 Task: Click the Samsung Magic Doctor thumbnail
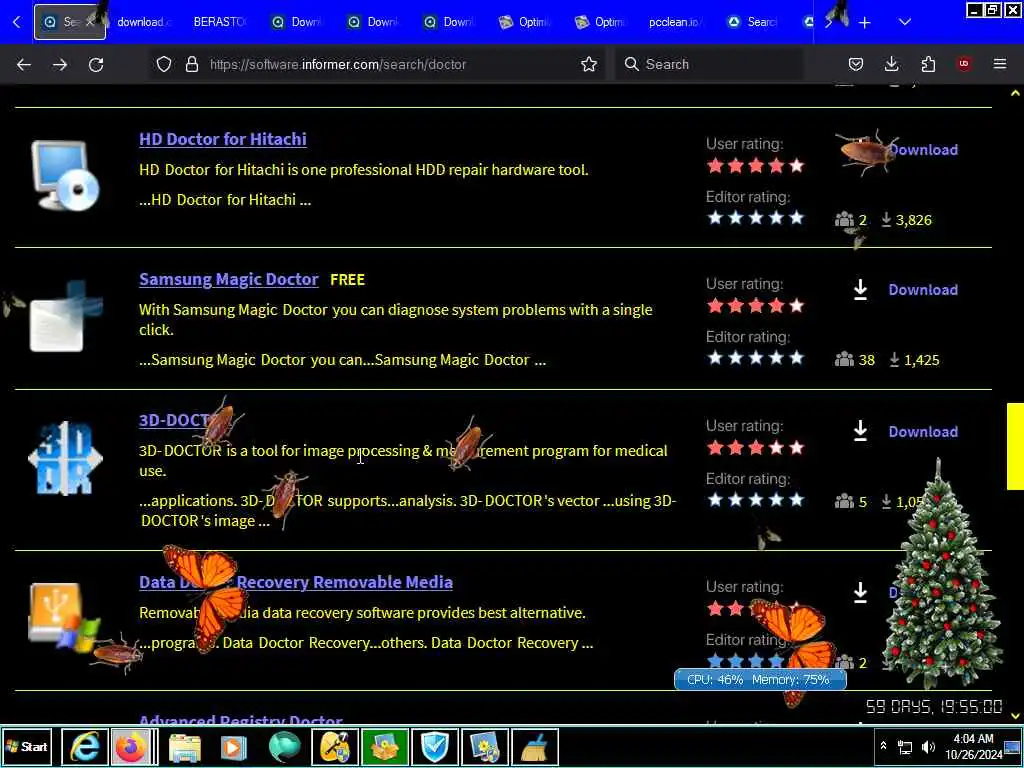point(65,317)
